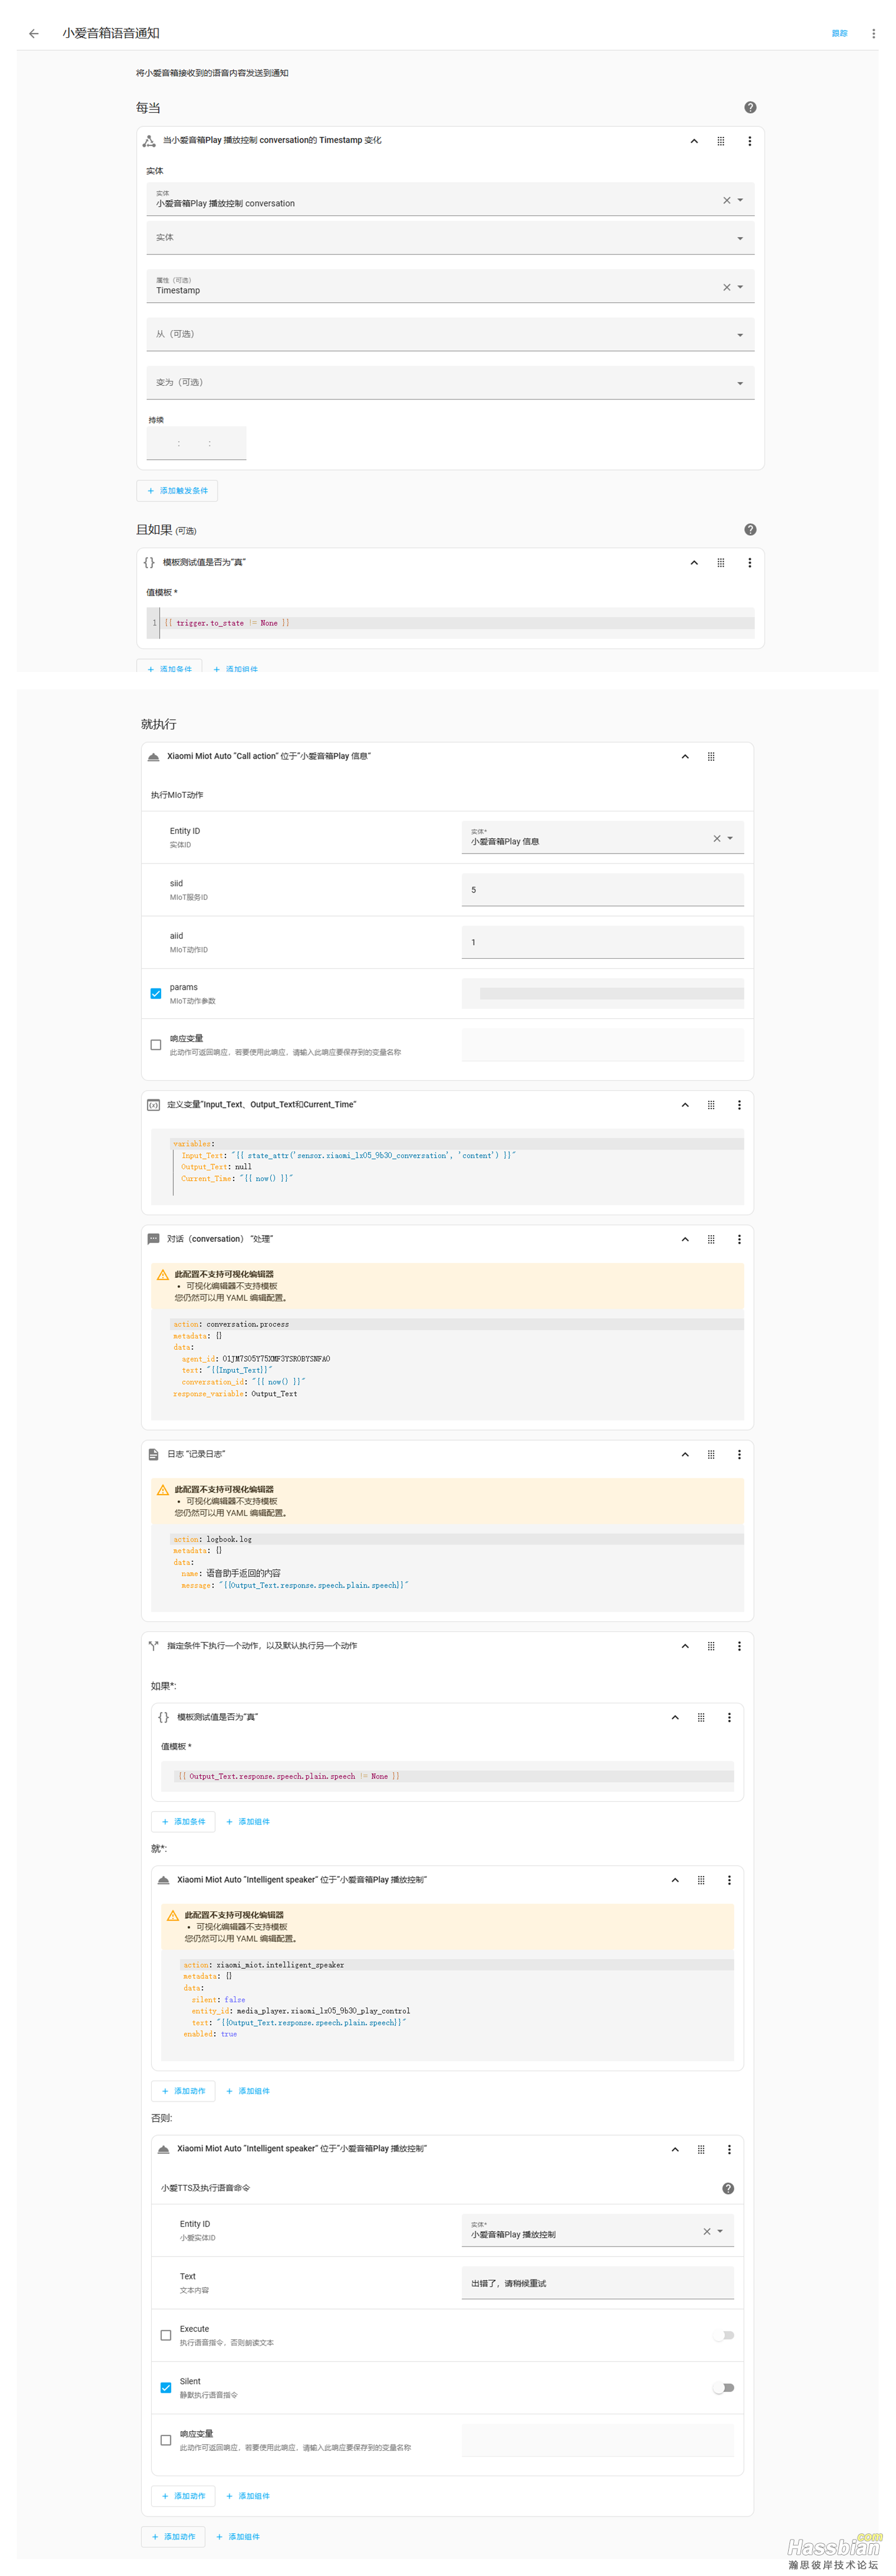This screenshot has width=896, height=2576.
Task: Grab the drag handle of the 日志 记录日志 card
Action: (711, 1454)
